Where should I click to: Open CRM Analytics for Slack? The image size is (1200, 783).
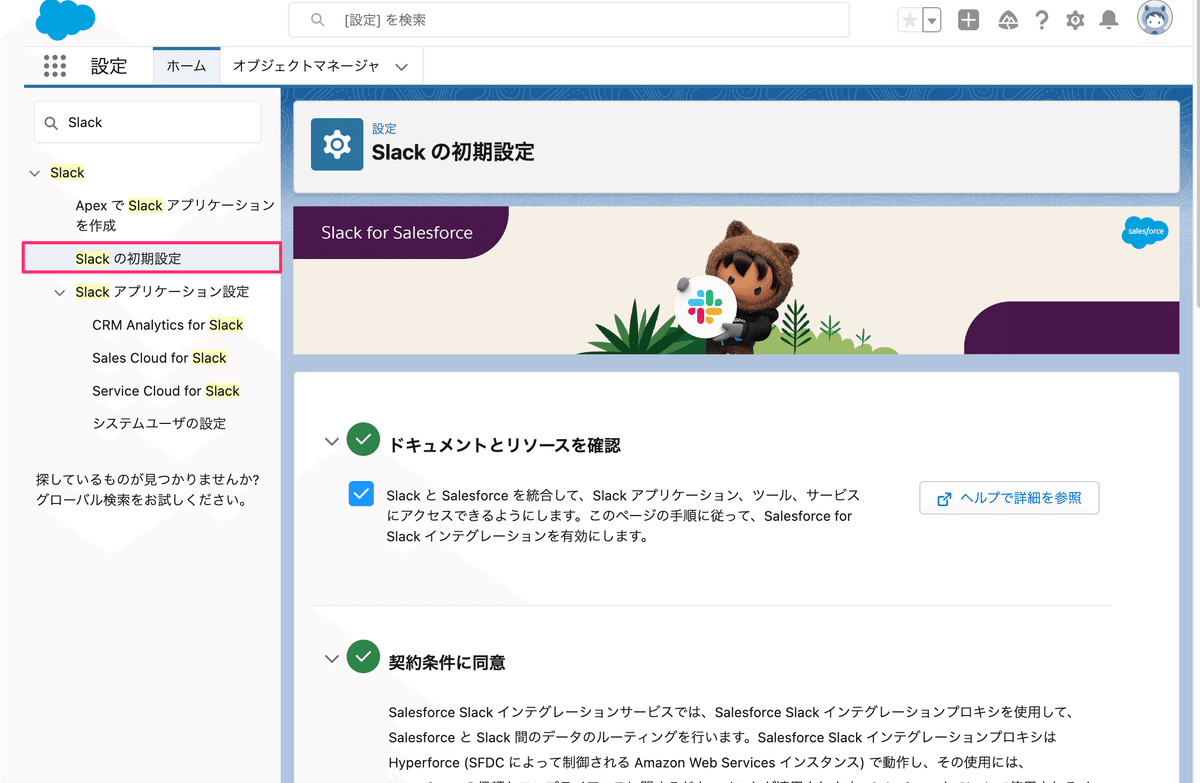tap(168, 325)
